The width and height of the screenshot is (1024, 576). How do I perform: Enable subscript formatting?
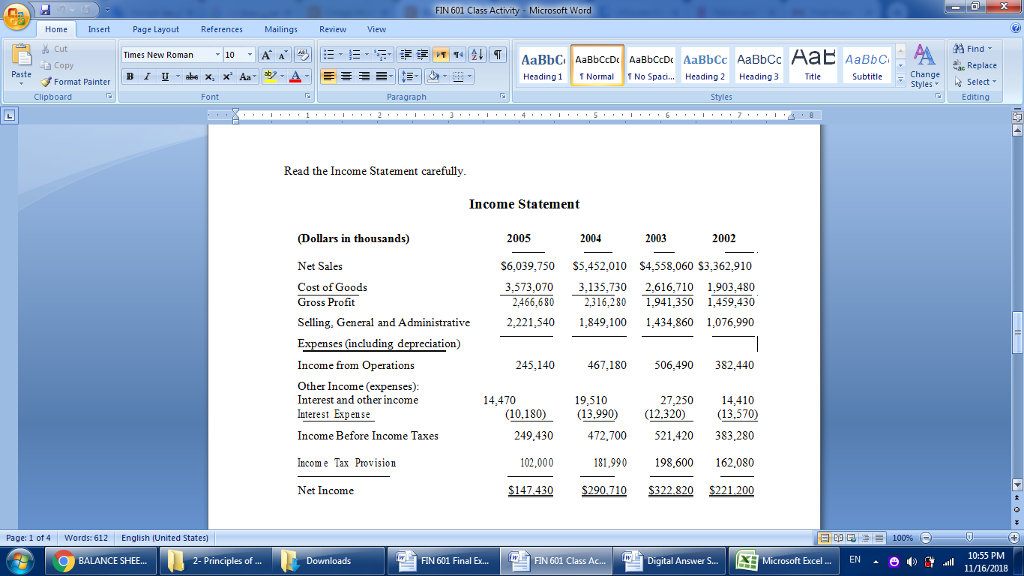[210, 76]
